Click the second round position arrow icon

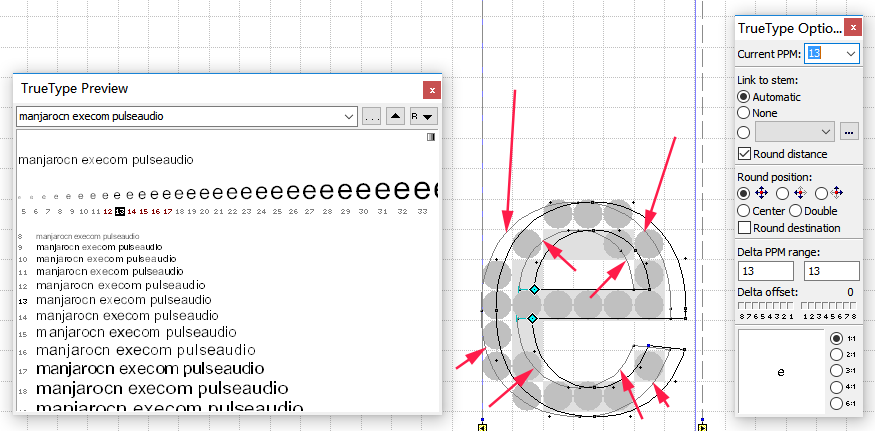(800, 194)
